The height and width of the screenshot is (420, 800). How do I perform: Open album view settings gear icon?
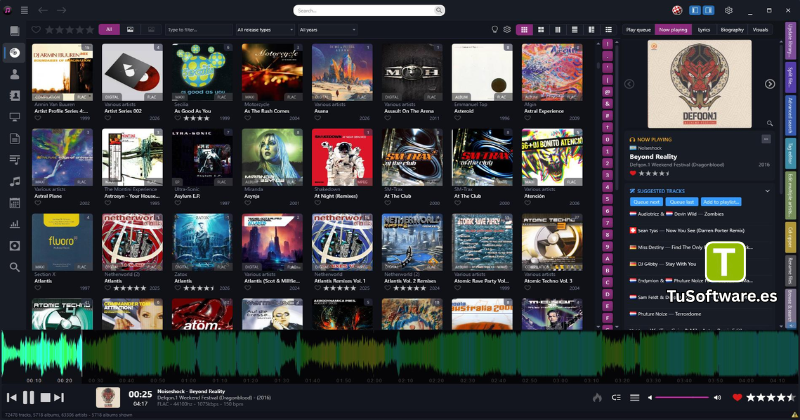coord(507,30)
